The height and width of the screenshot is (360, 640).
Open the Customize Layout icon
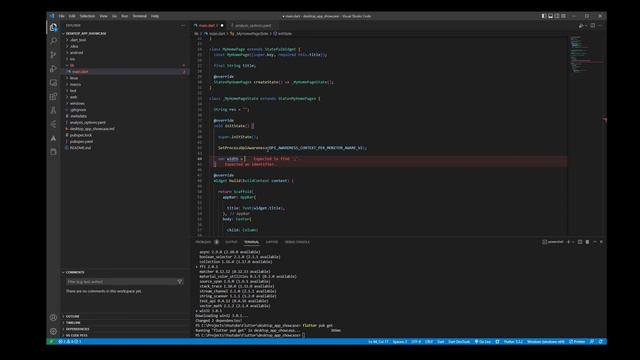tap(563, 16)
